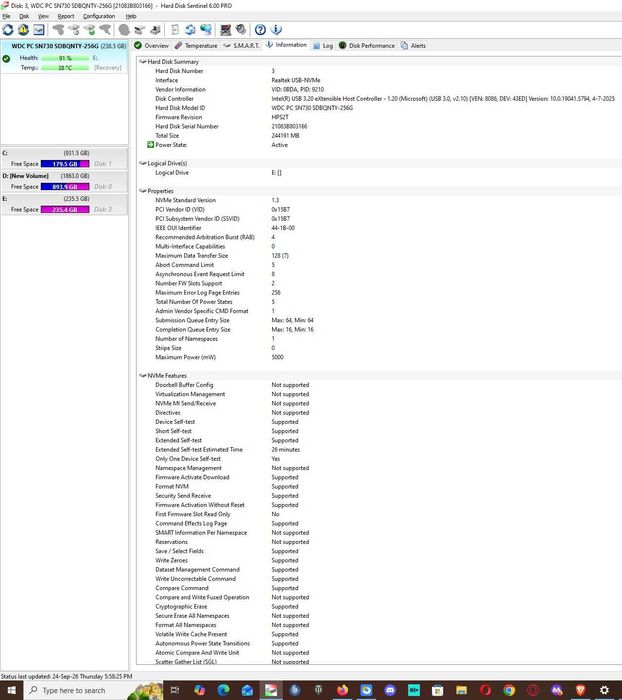
Task: Click the [Recovery] label under the disk
Action: coord(108,68)
